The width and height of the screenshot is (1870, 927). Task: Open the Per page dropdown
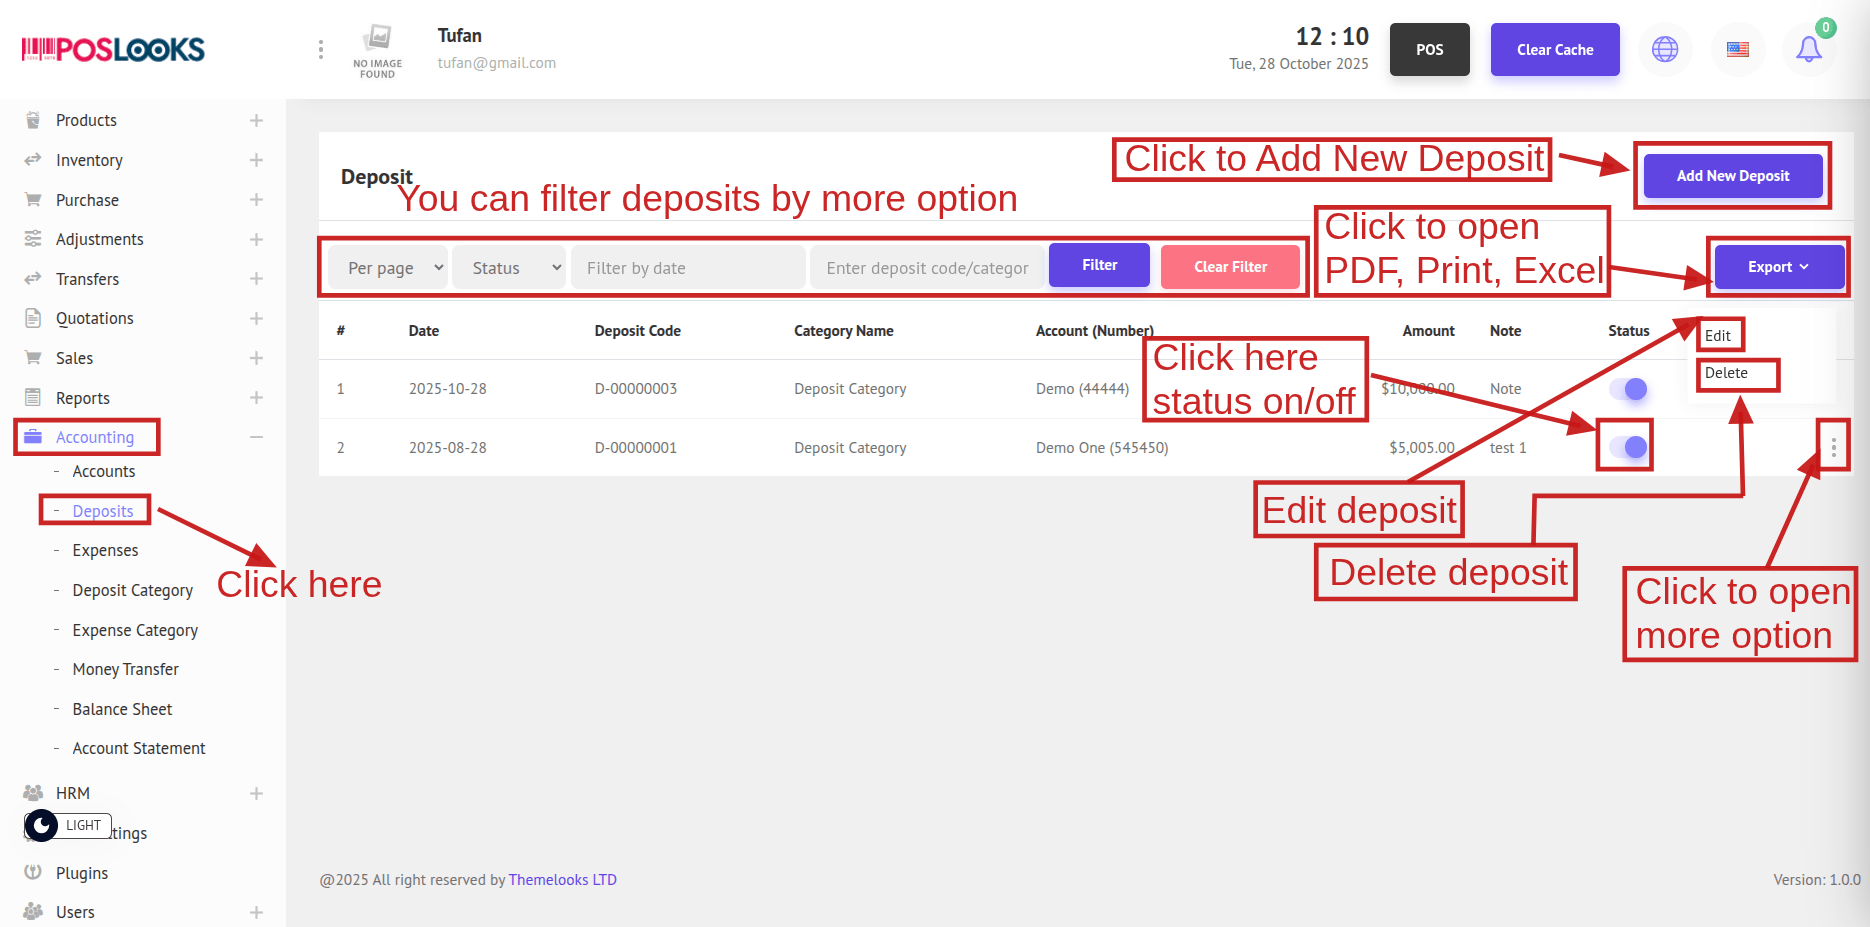click(388, 268)
